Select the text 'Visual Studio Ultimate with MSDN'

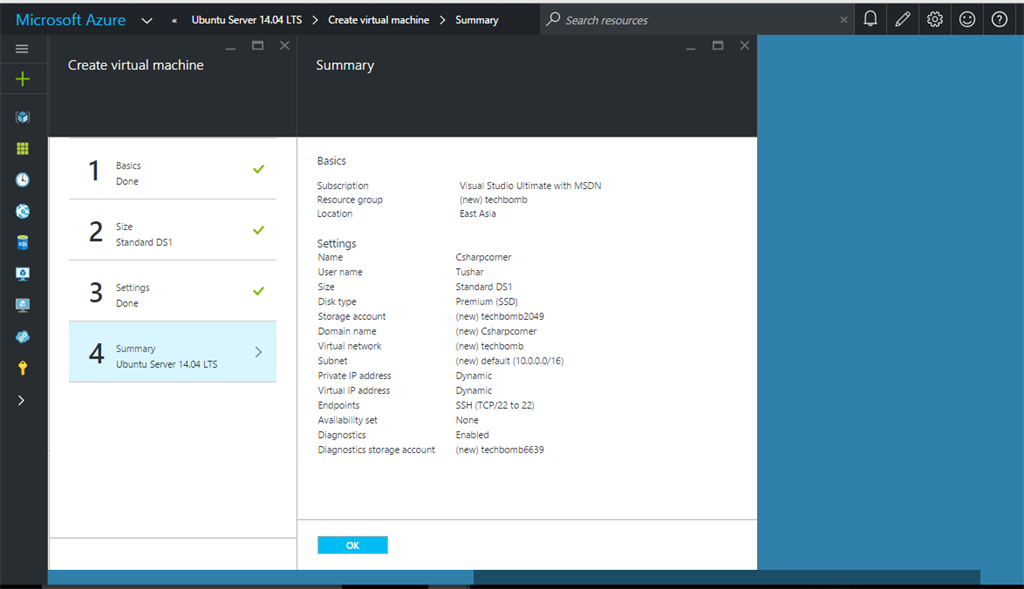click(530, 186)
